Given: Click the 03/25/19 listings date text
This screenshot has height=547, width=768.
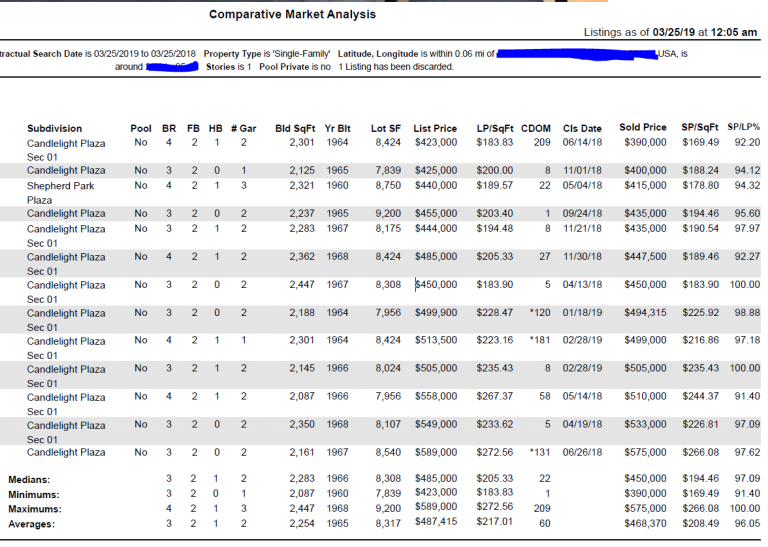Looking at the screenshot, I should [x=678, y=32].
